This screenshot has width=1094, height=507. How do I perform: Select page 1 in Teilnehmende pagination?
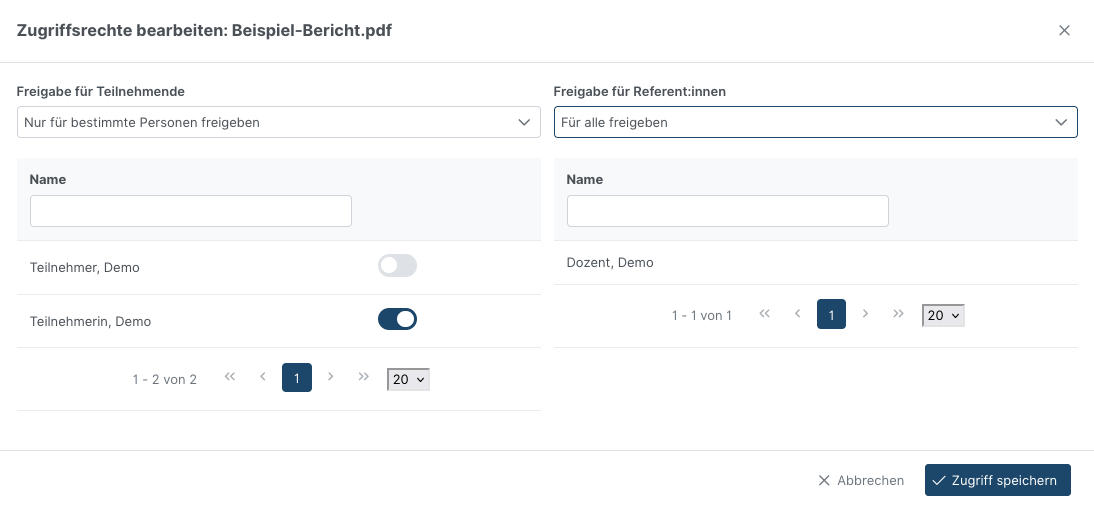[x=297, y=378]
